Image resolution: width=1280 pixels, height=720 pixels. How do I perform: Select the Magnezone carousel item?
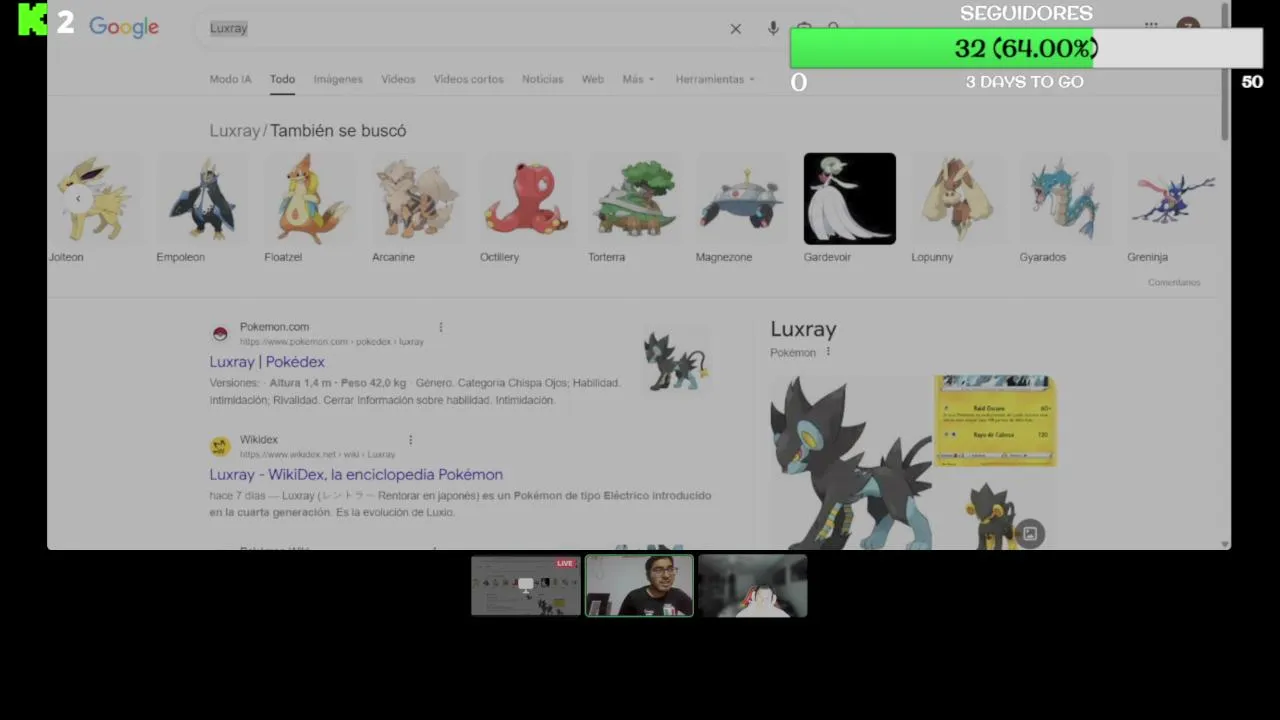[742, 208]
